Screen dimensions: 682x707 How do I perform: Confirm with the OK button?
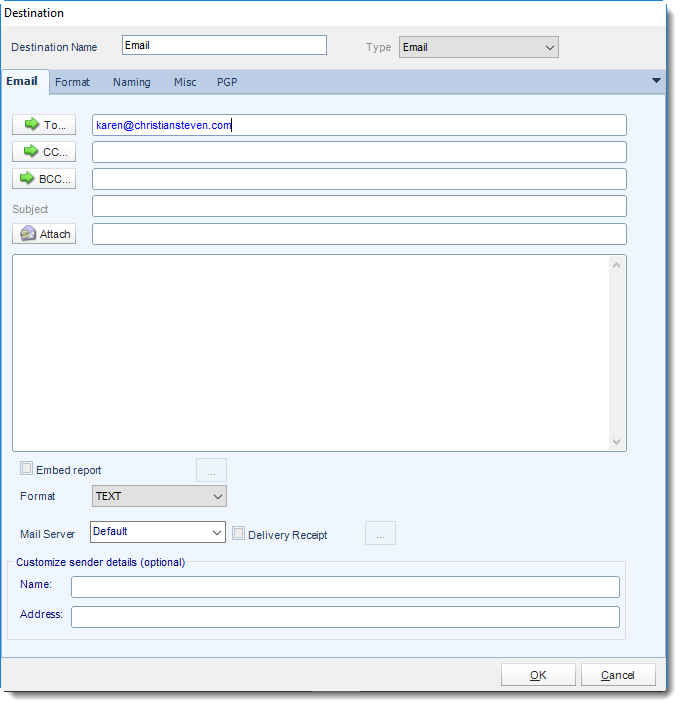click(538, 675)
